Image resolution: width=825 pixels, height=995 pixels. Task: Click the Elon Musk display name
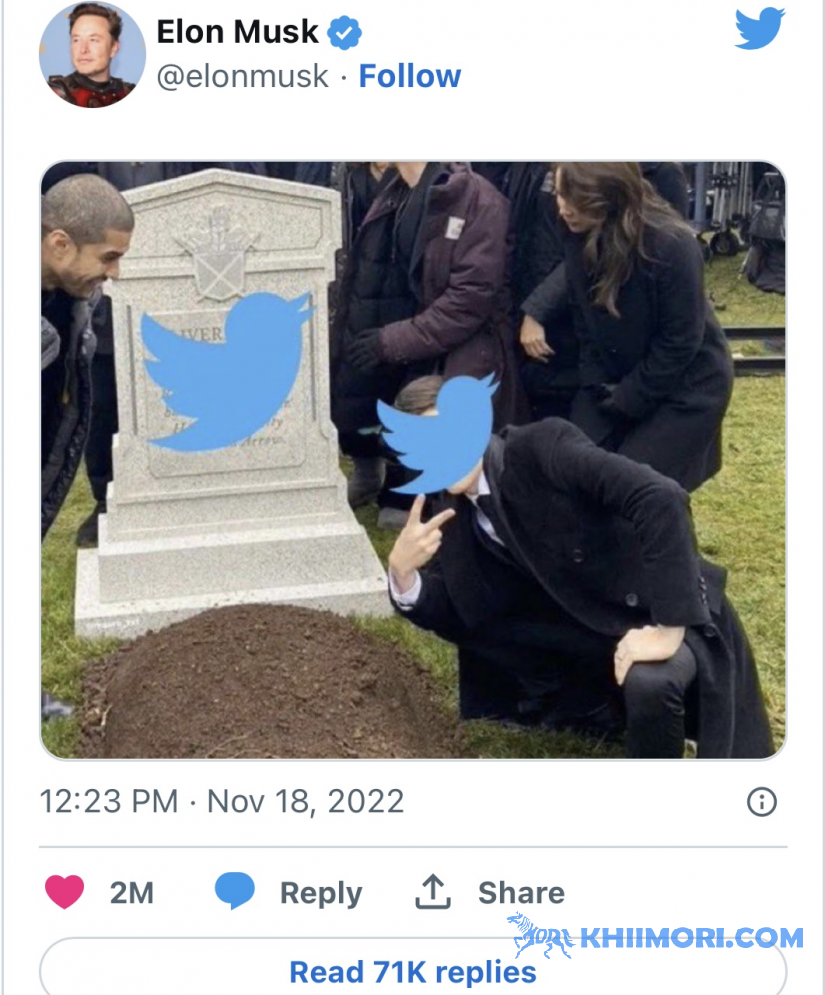(237, 32)
